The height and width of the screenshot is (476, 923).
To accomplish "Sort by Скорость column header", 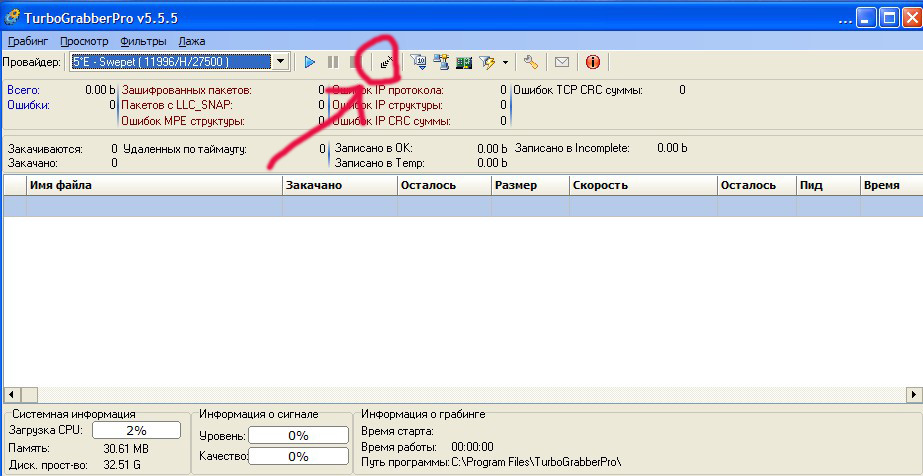I will [x=643, y=185].
